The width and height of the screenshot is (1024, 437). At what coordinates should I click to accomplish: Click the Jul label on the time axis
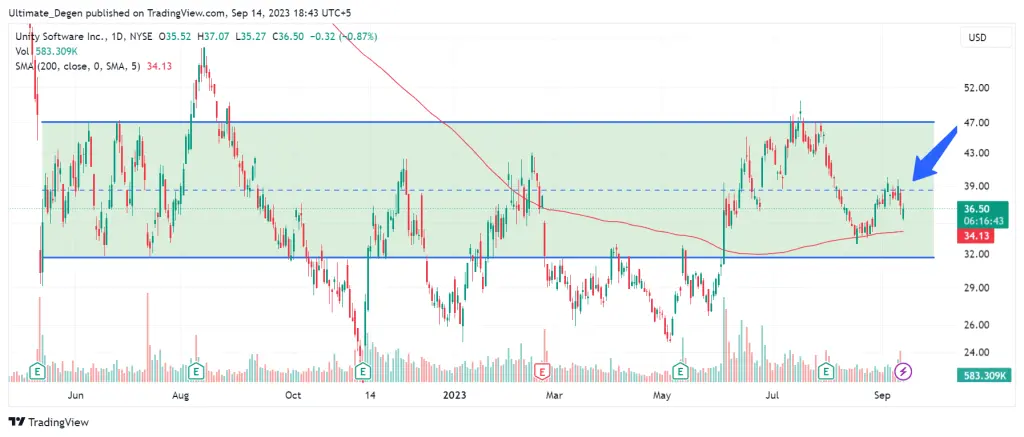click(773, 395)
